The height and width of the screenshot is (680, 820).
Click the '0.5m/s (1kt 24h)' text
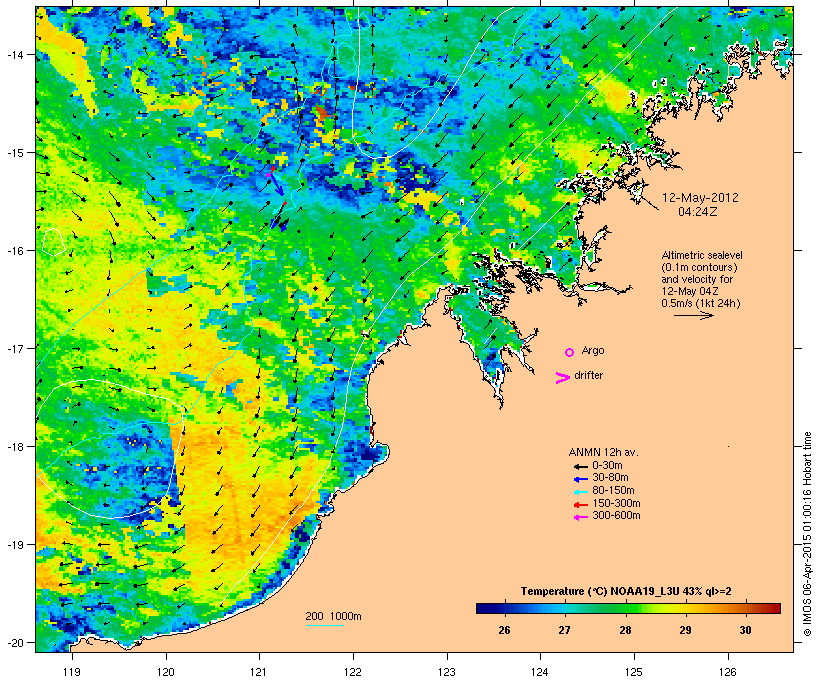click(x=701, y=303)
